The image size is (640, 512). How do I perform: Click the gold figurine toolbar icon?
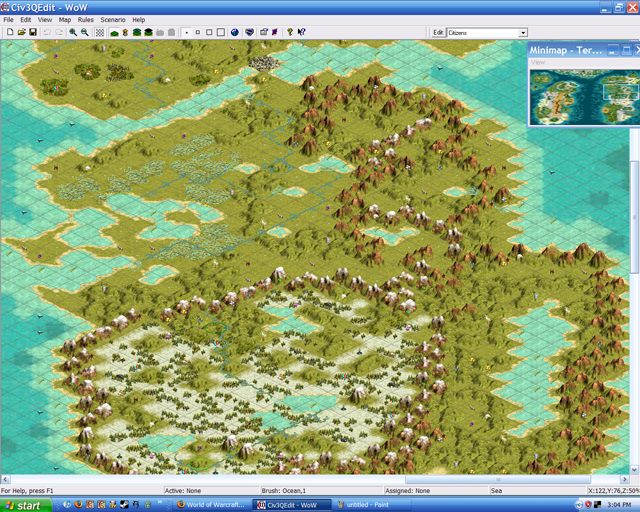(x=125, y=32)
